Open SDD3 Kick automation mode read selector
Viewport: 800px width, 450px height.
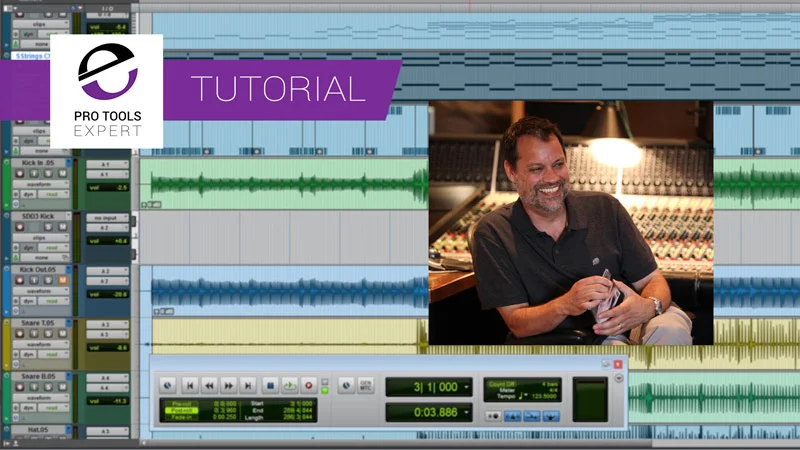(53, 247)
